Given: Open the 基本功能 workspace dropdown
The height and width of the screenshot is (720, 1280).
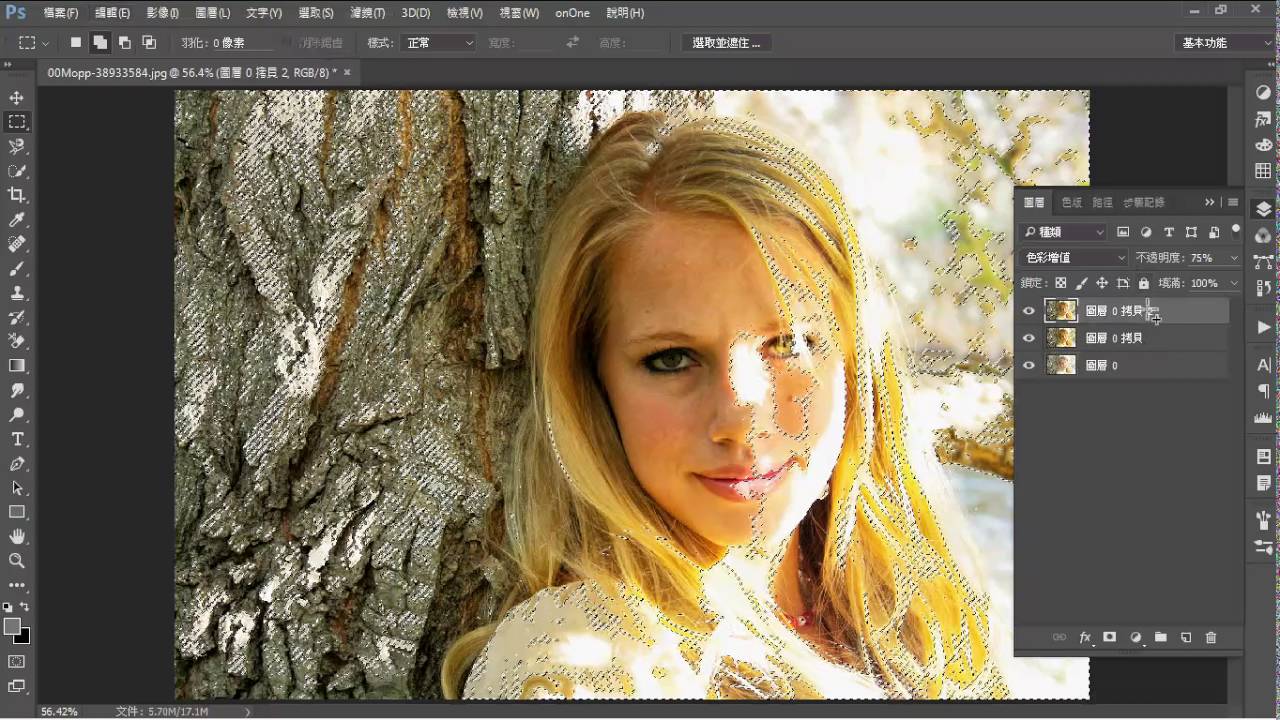Looking at the screenshot, I should coord(1224,43).
